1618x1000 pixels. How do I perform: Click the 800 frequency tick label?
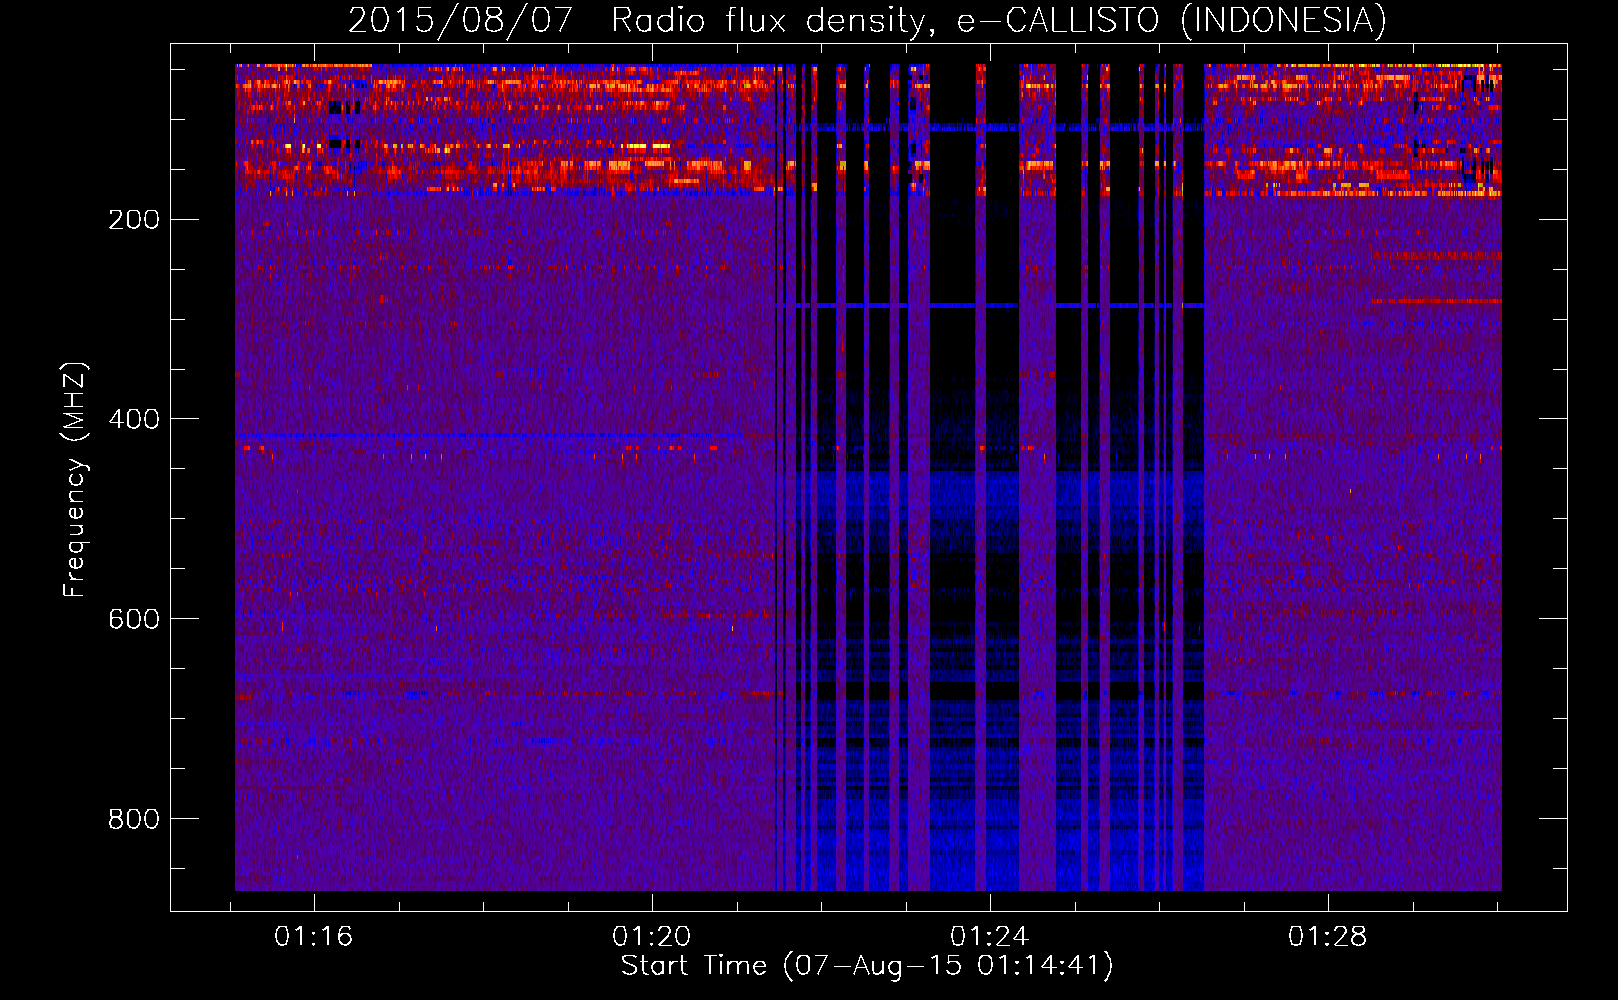coord(134,819)
